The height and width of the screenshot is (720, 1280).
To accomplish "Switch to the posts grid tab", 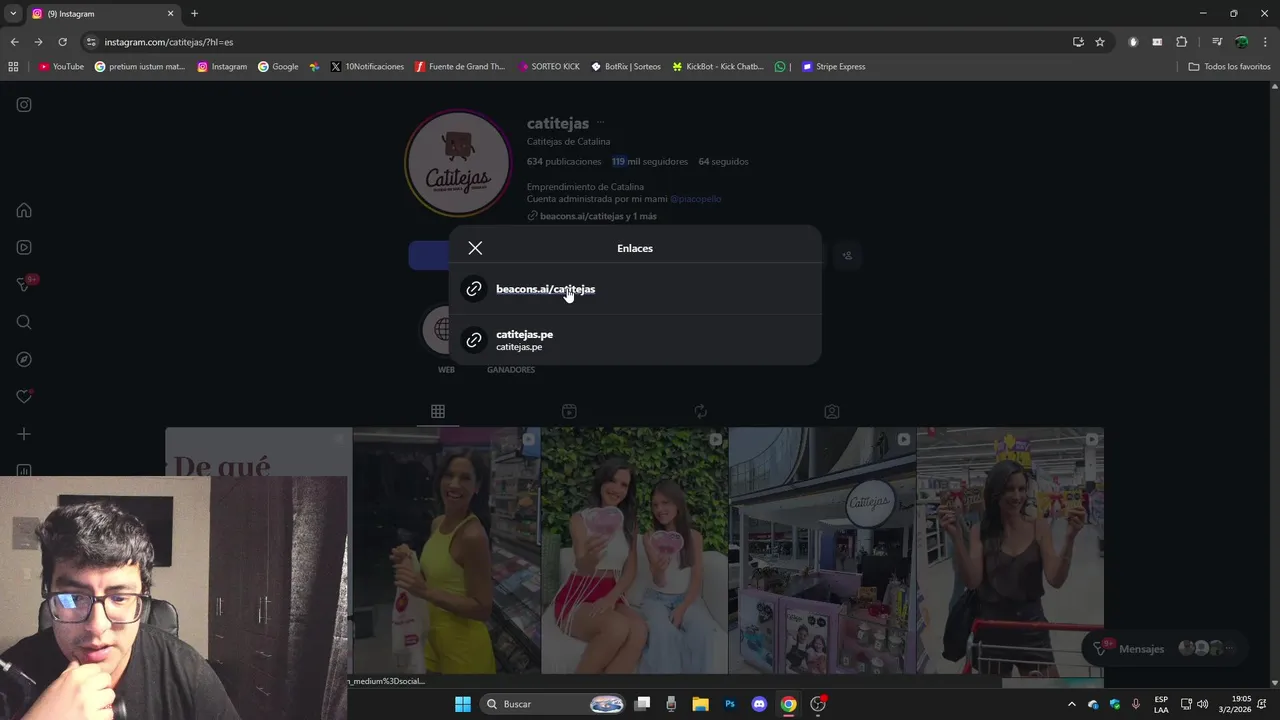I will pyautogui.click(x=438, y=411).
